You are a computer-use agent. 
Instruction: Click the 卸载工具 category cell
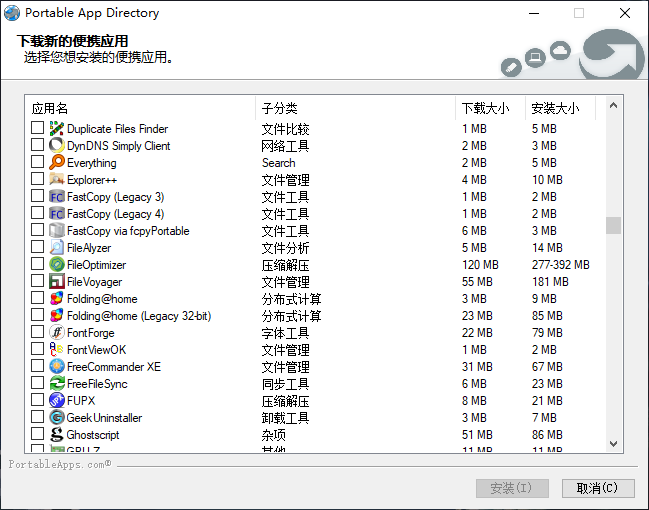pyautogui.click(x=285, y=418)
